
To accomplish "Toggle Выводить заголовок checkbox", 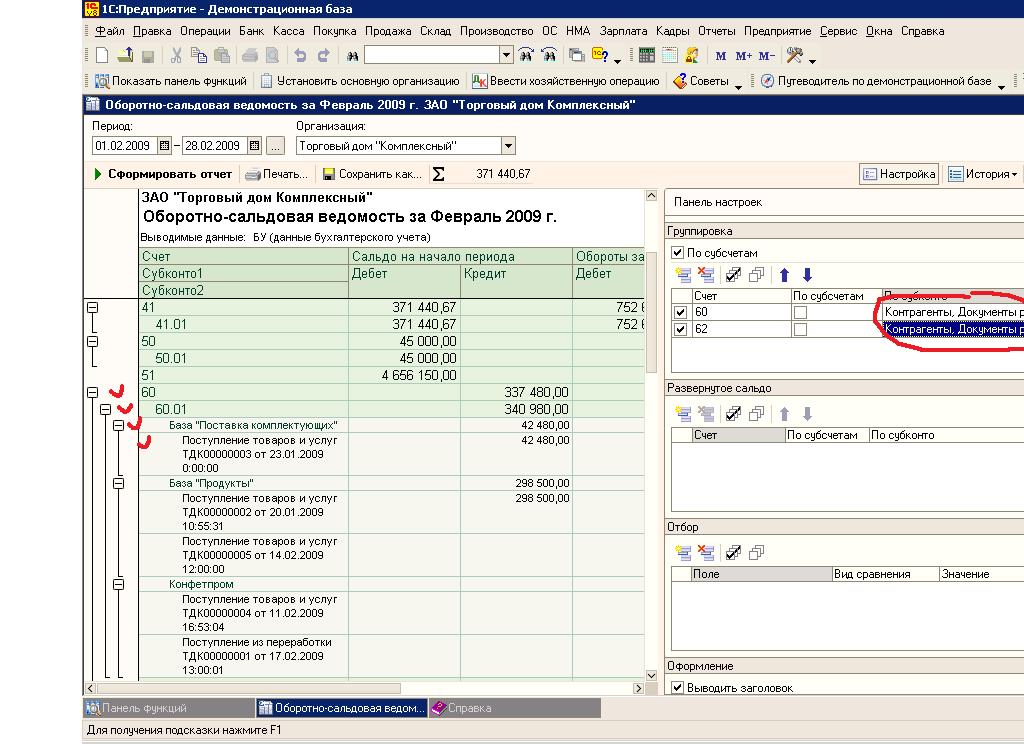I will pyautogui.click(x=677, y=687).
